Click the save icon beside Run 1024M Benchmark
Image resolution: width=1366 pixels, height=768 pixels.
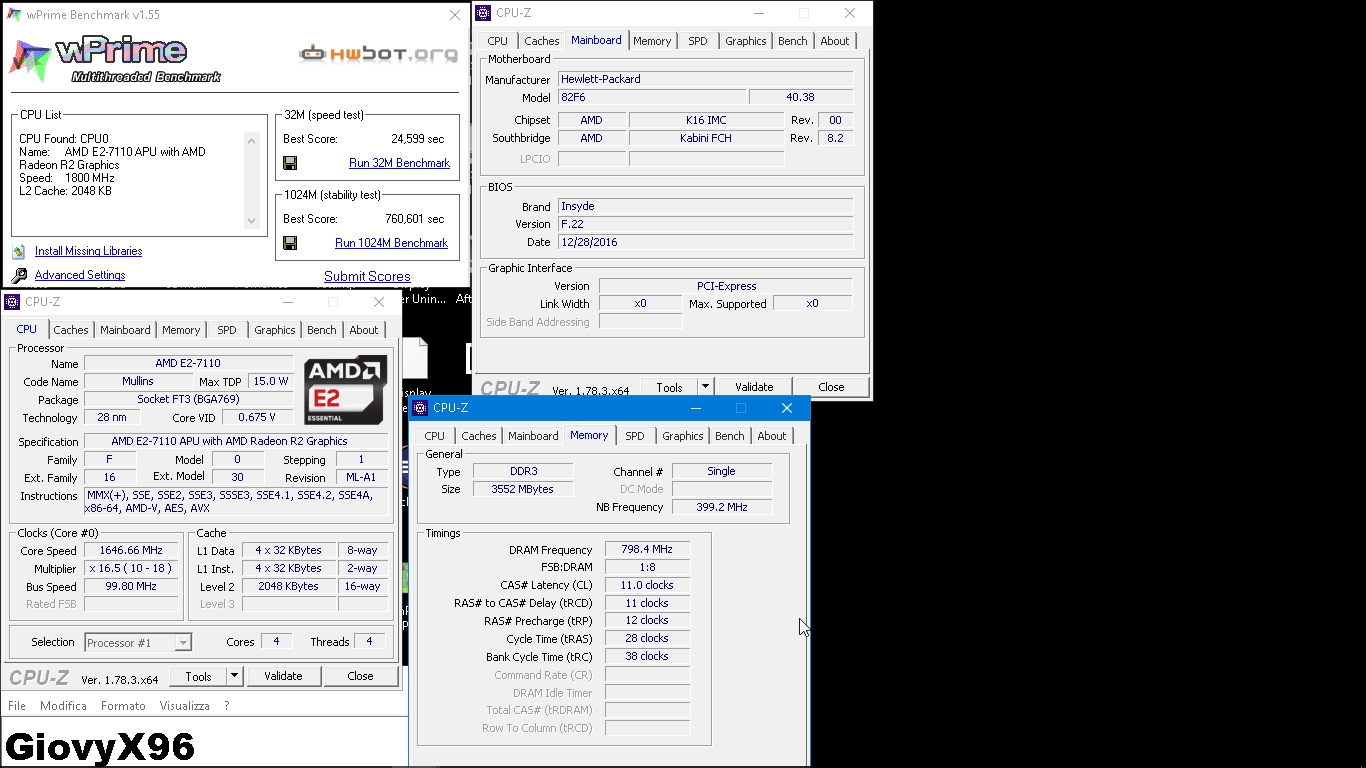point(290,243)
